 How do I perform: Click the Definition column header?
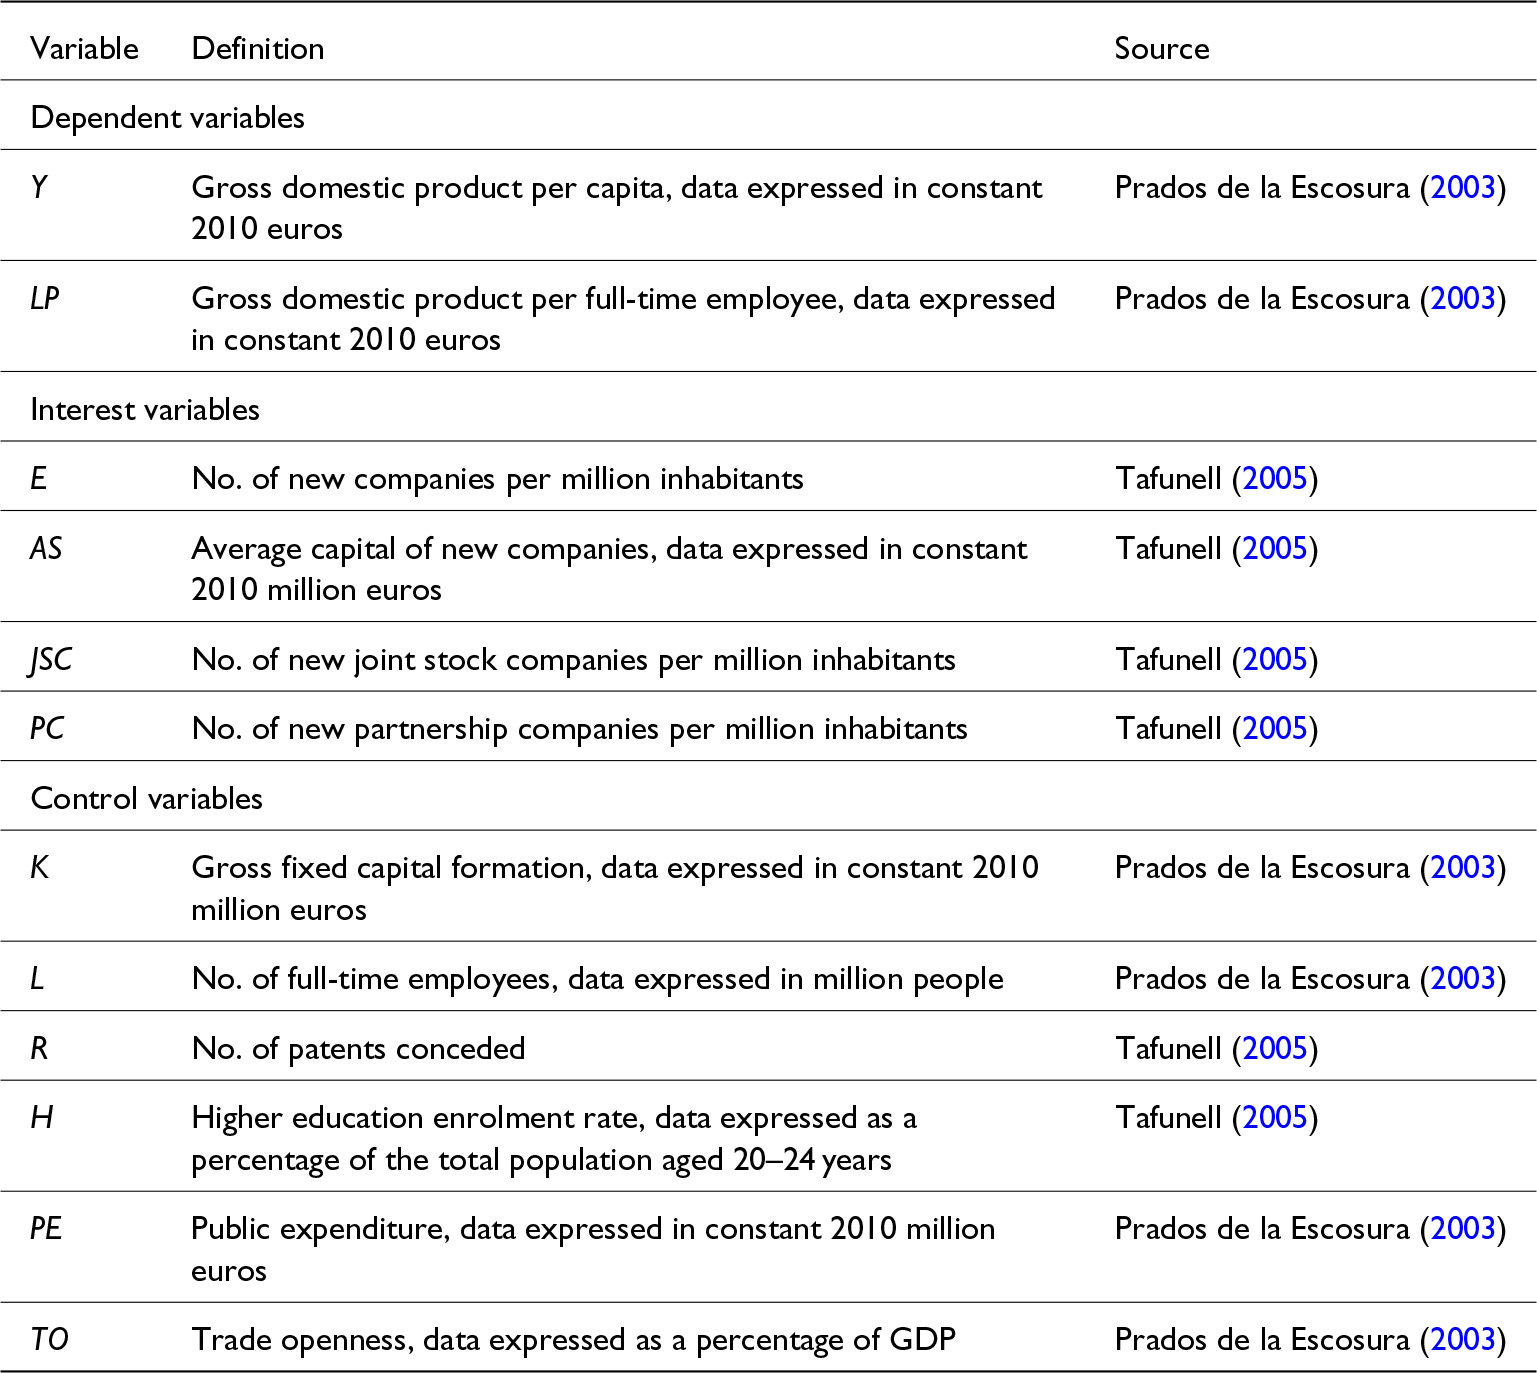tap(258, 49)
